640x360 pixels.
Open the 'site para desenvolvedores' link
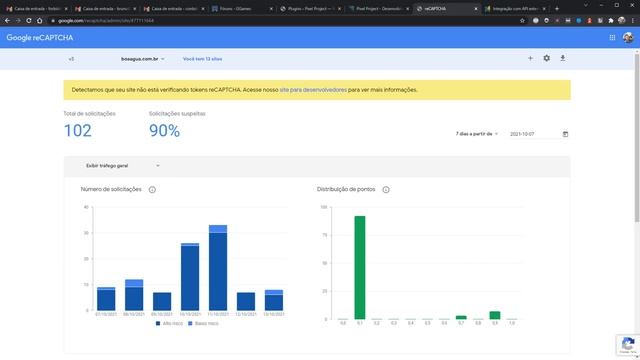313,90
